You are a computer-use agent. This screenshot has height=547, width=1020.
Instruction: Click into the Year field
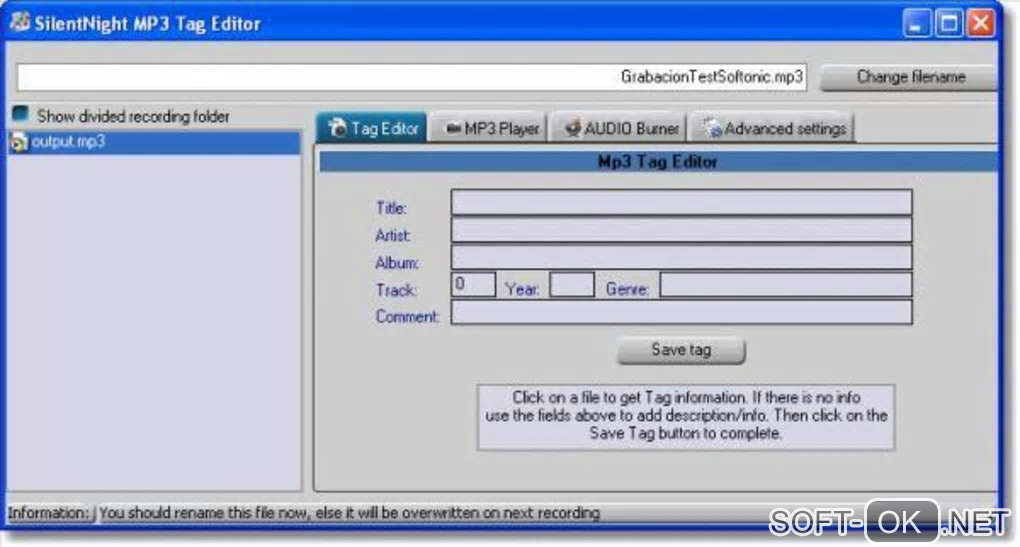(x=572, y=285)
